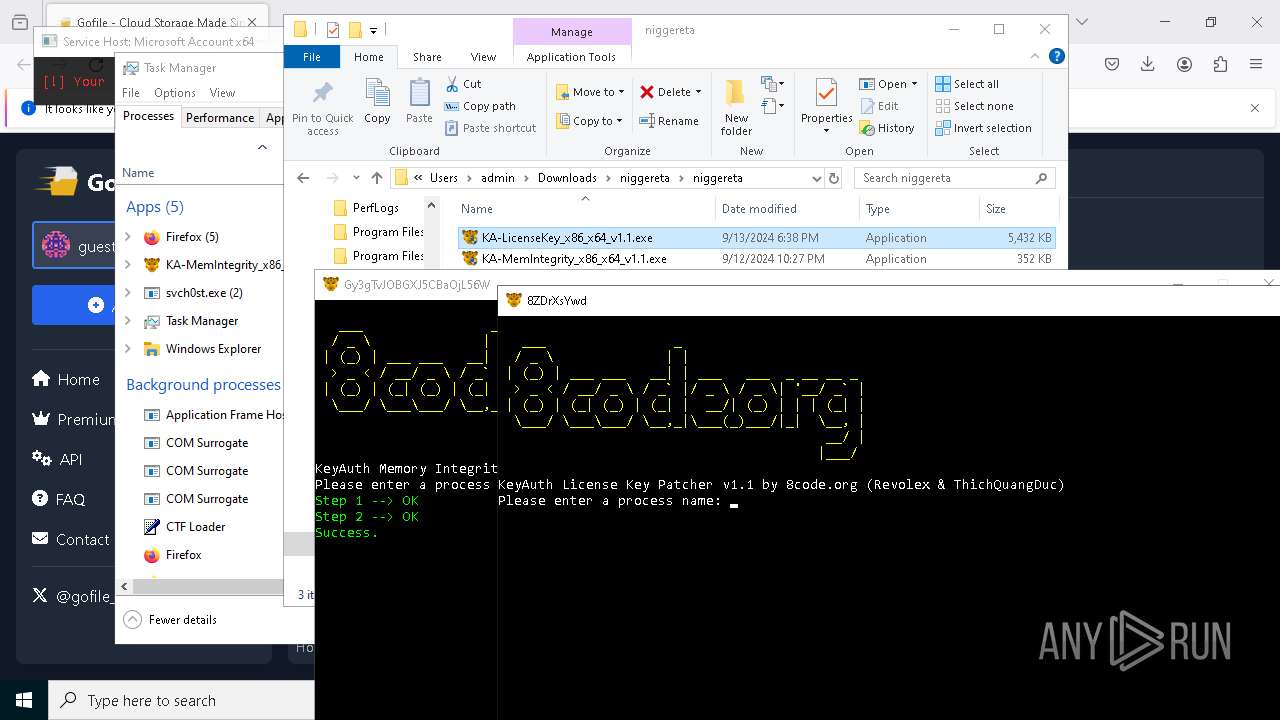Click Firefox extensions puzzle icon

1220,64
